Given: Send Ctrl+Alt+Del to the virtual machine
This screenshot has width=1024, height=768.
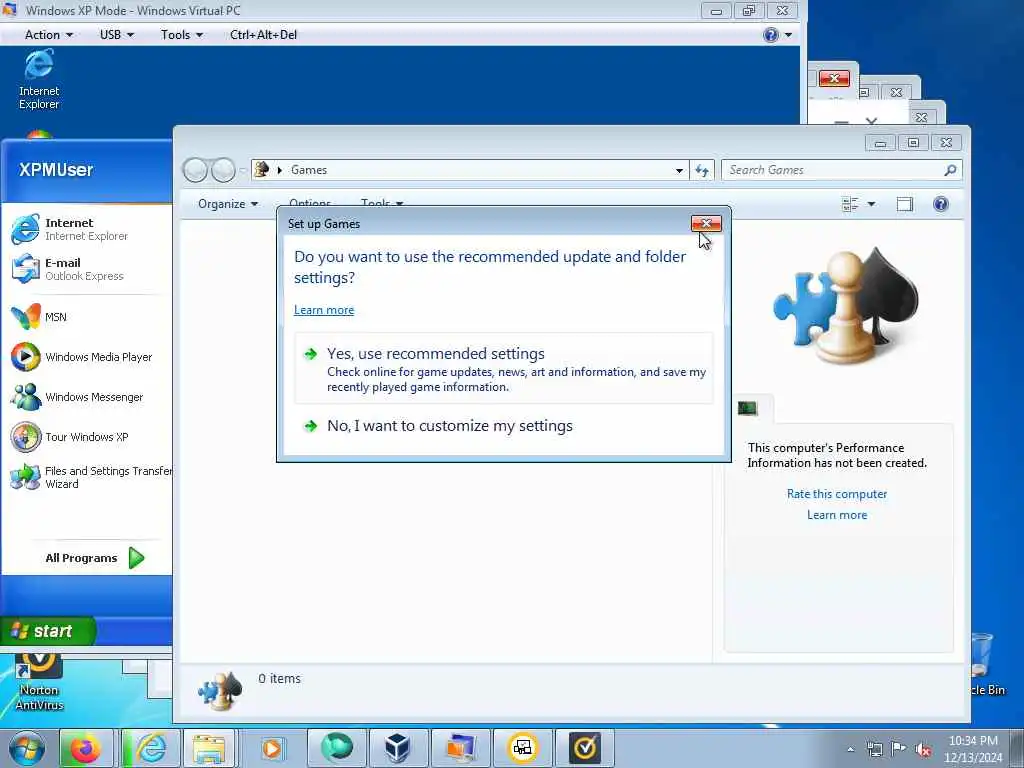Looking at the screenshot, I should 263,35.
